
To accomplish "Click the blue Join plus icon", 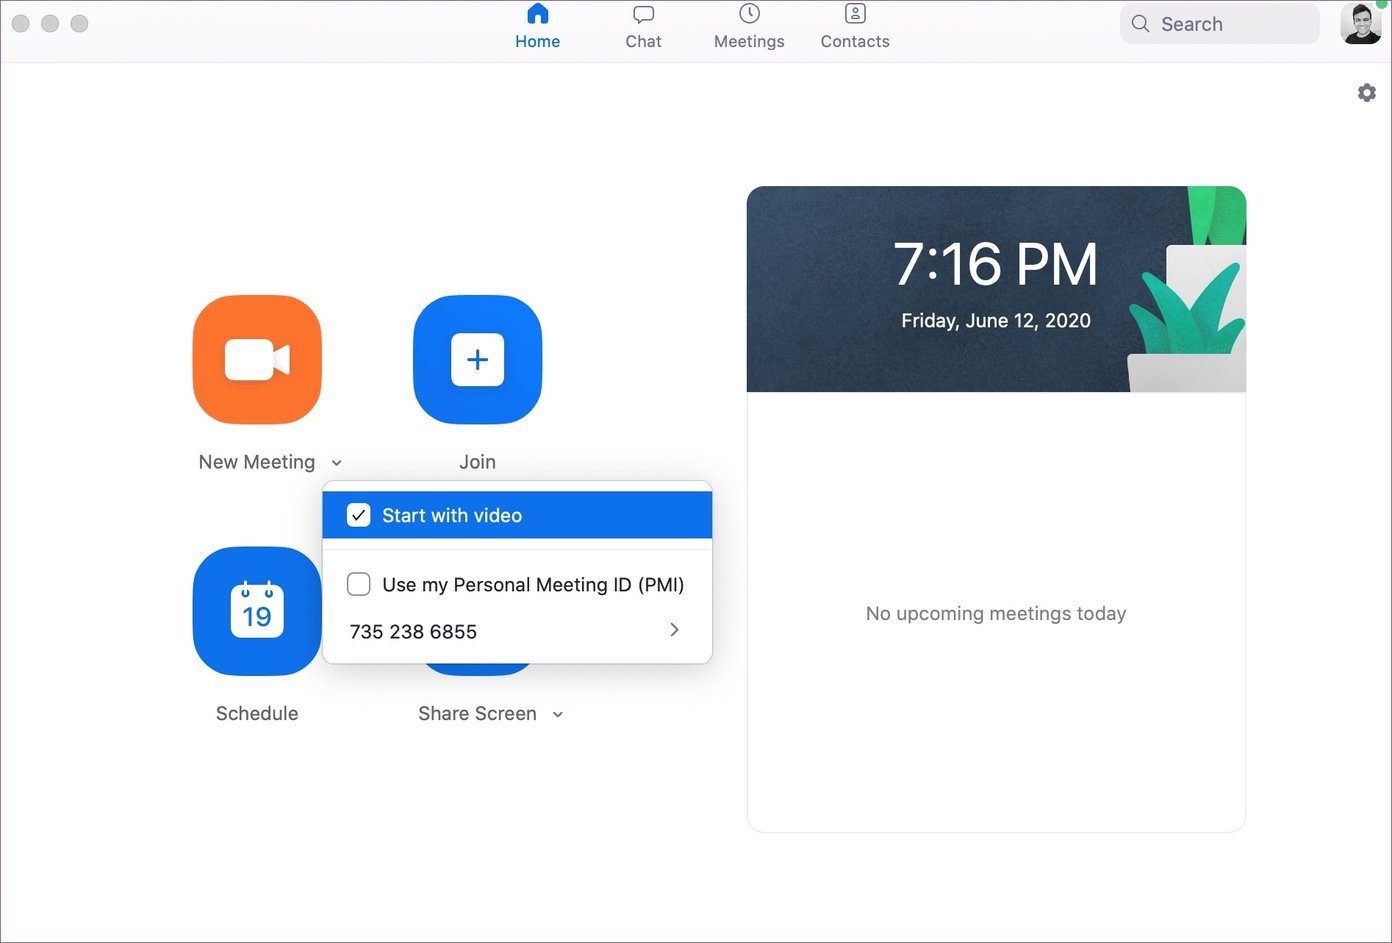I will [477, 360].
